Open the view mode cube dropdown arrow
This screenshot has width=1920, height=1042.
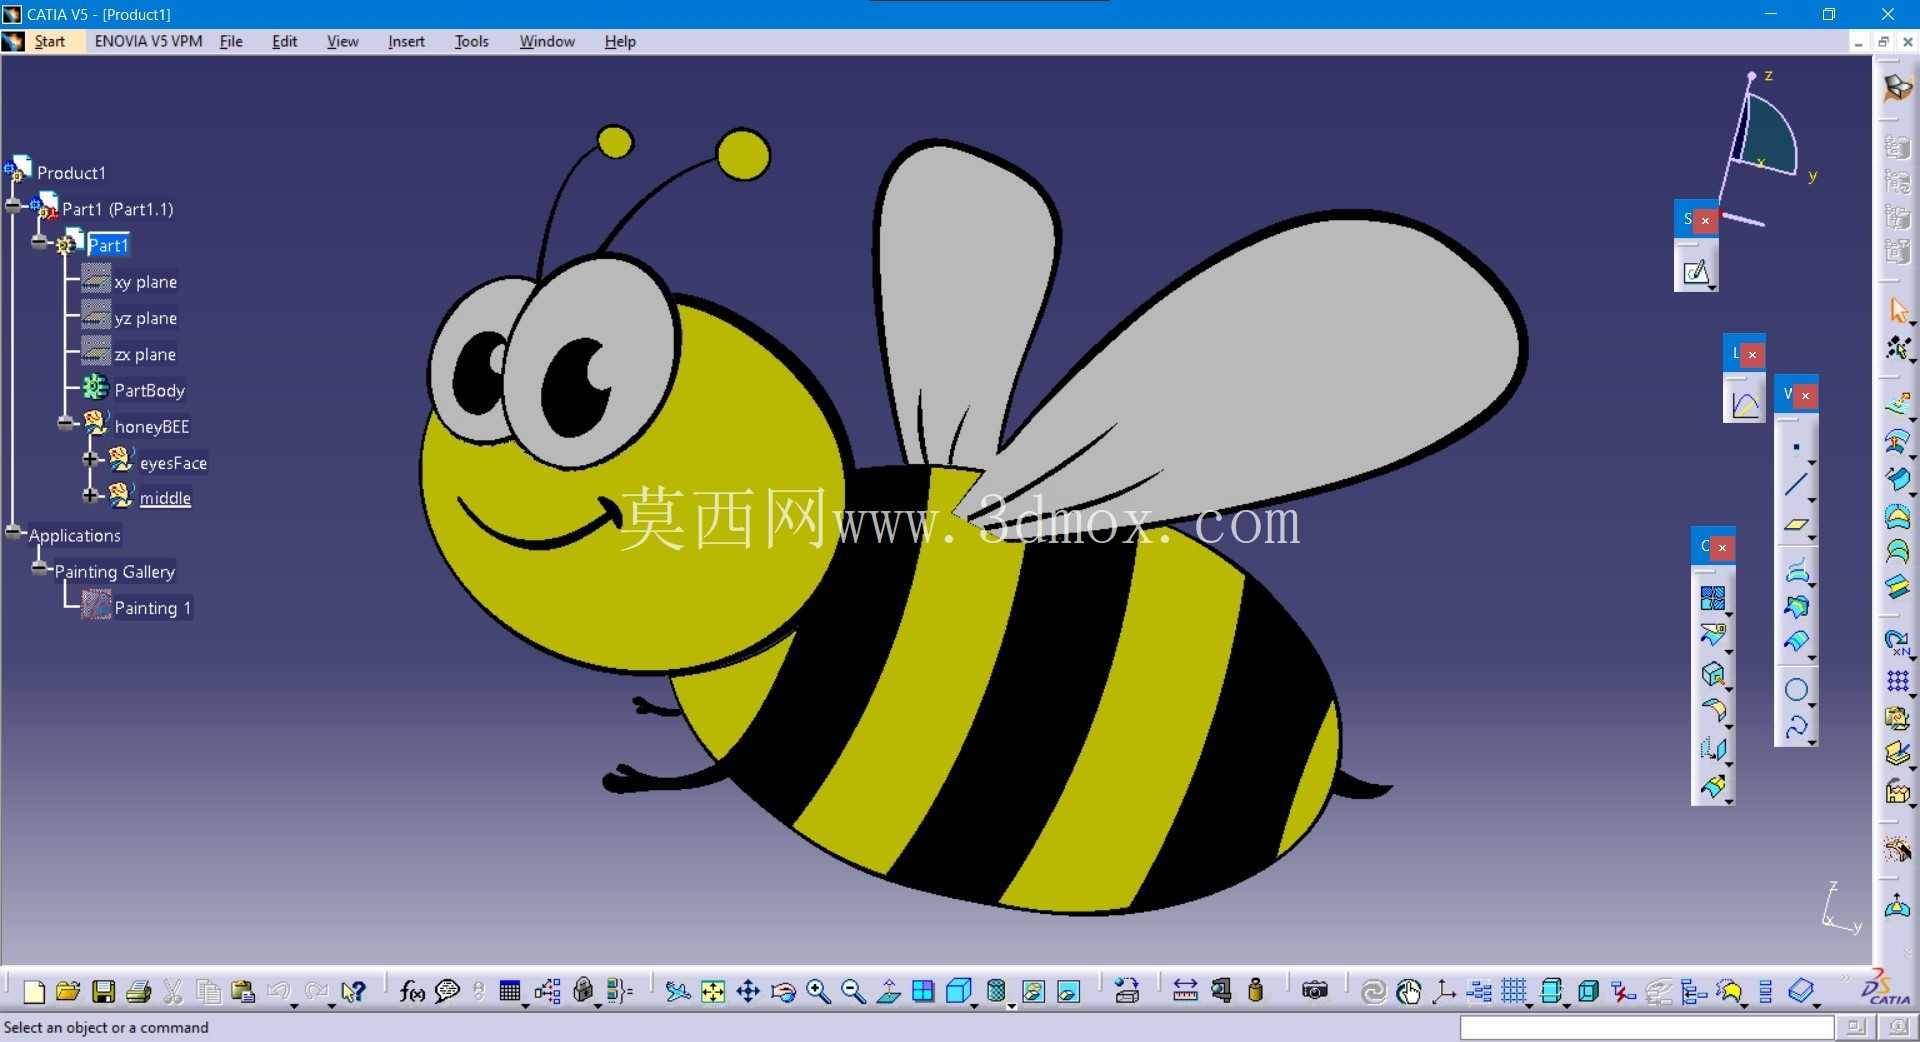pyautogui.click(x=975, y=1005)
